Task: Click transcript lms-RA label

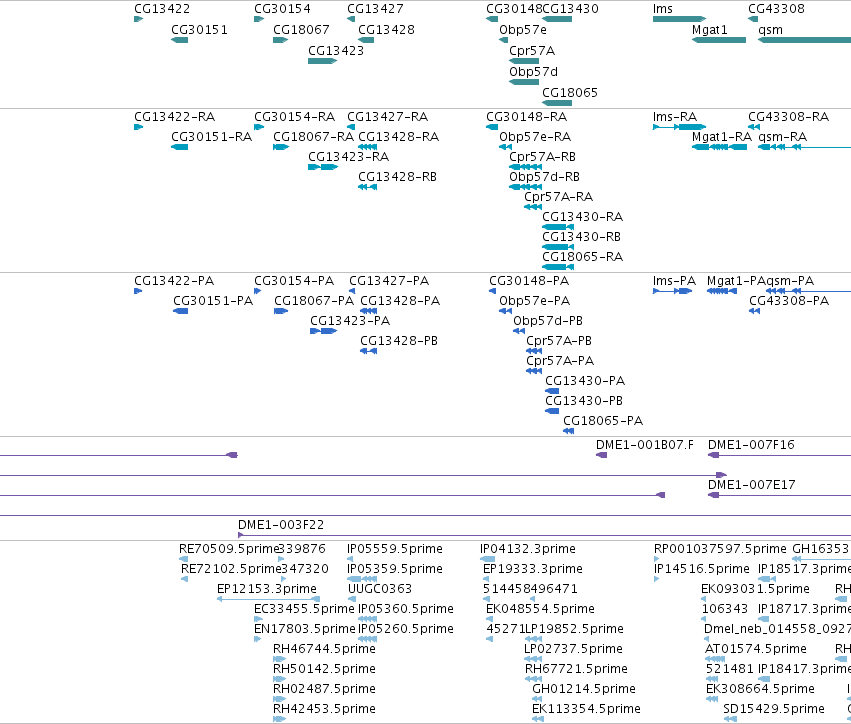Action: click(x=675, y=117)
